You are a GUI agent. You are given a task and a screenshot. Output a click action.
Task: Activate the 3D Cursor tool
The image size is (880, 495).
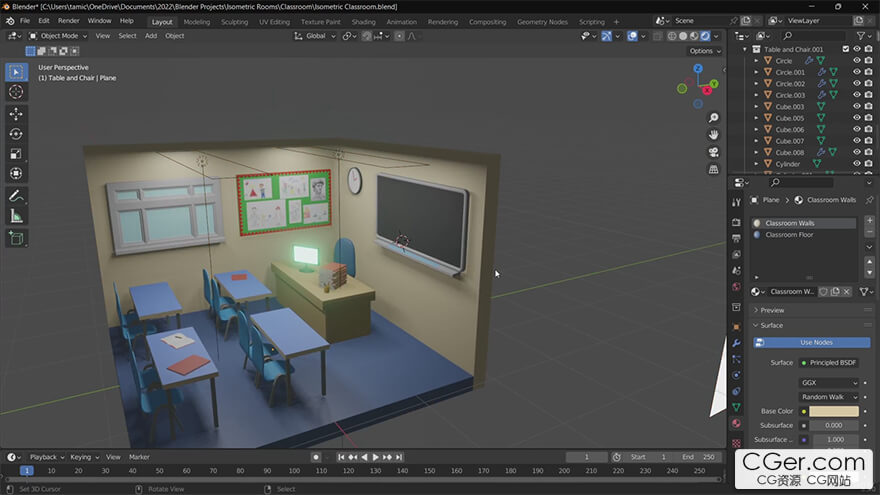tap(16, 92)
